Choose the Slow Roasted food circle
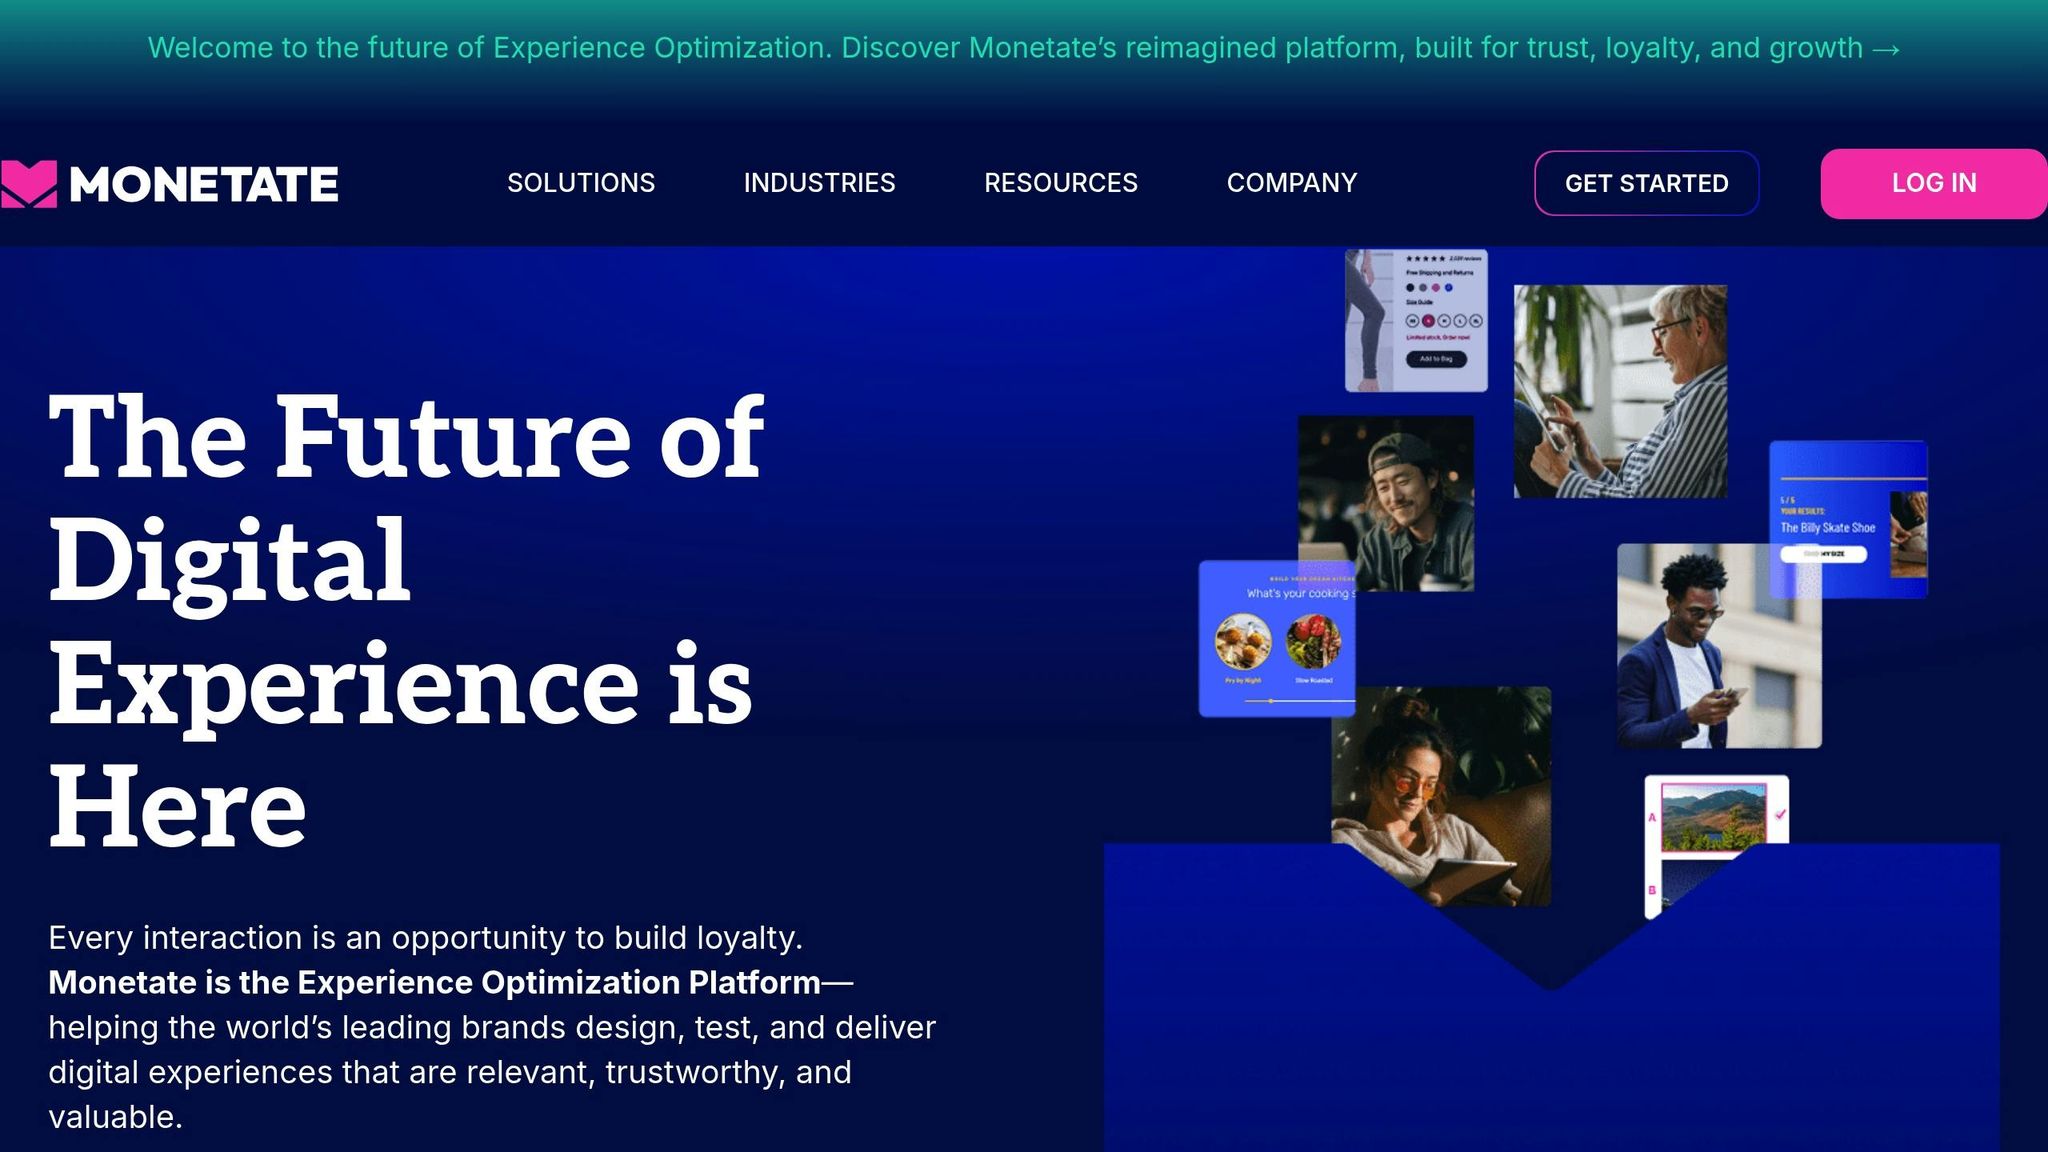 pyautogui.click(x=1313, y=641)
